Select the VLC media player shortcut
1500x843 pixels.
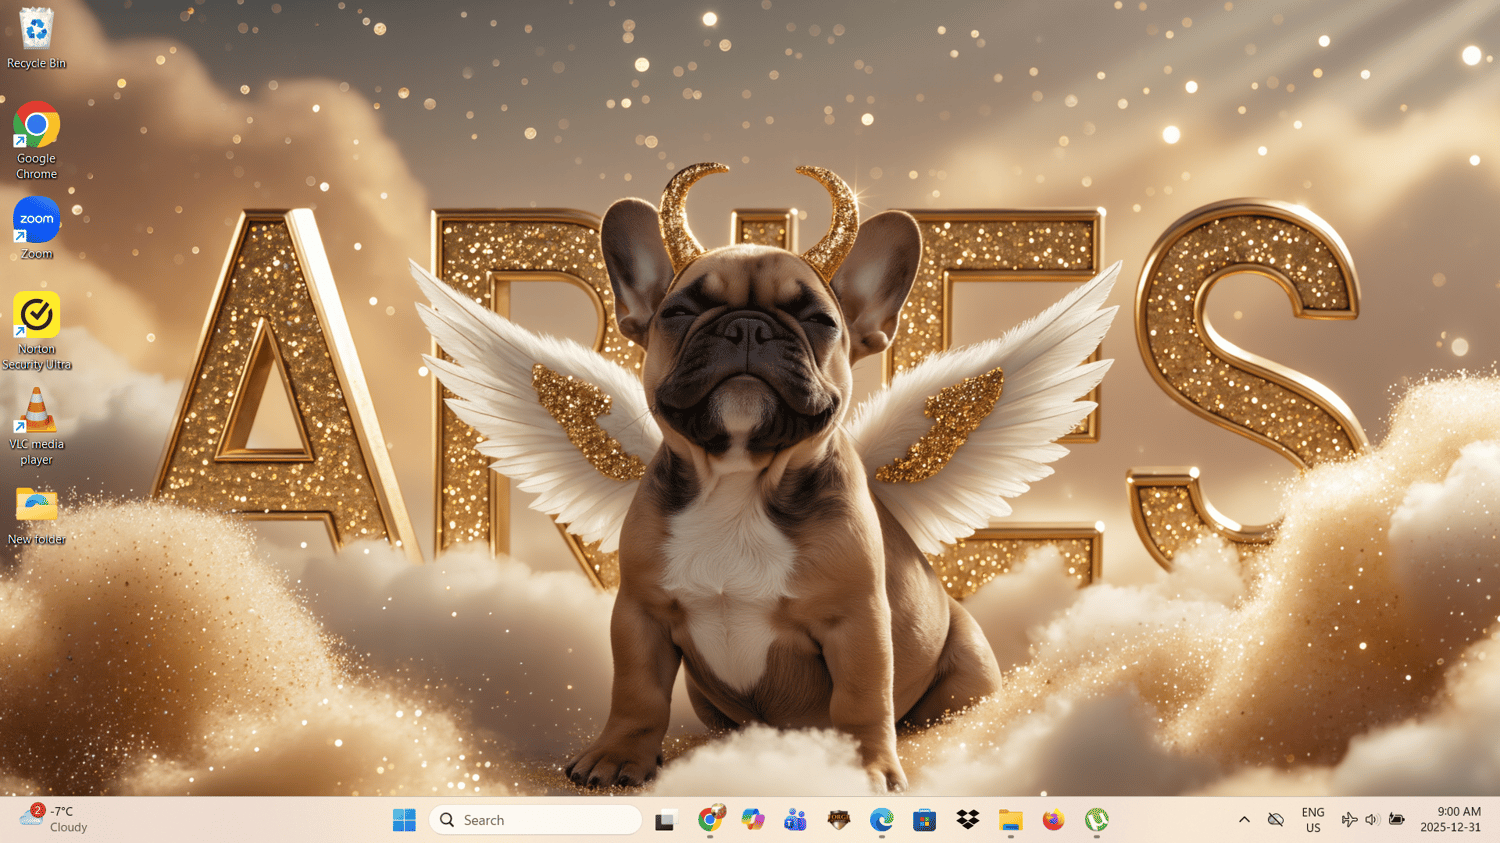click(x=36, y=427)
